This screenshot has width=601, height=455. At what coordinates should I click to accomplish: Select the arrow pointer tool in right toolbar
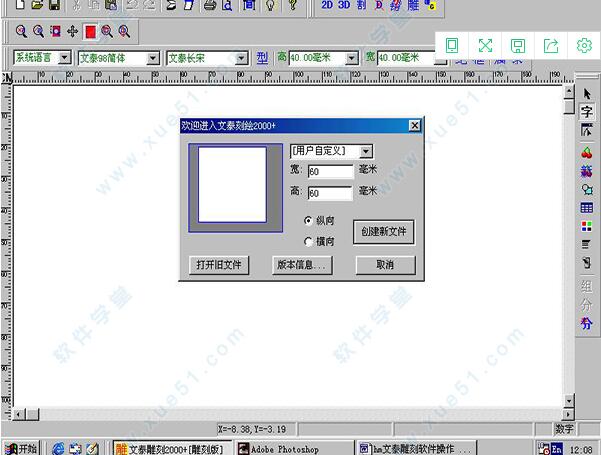pyautogui.click(x=587, y=94)
